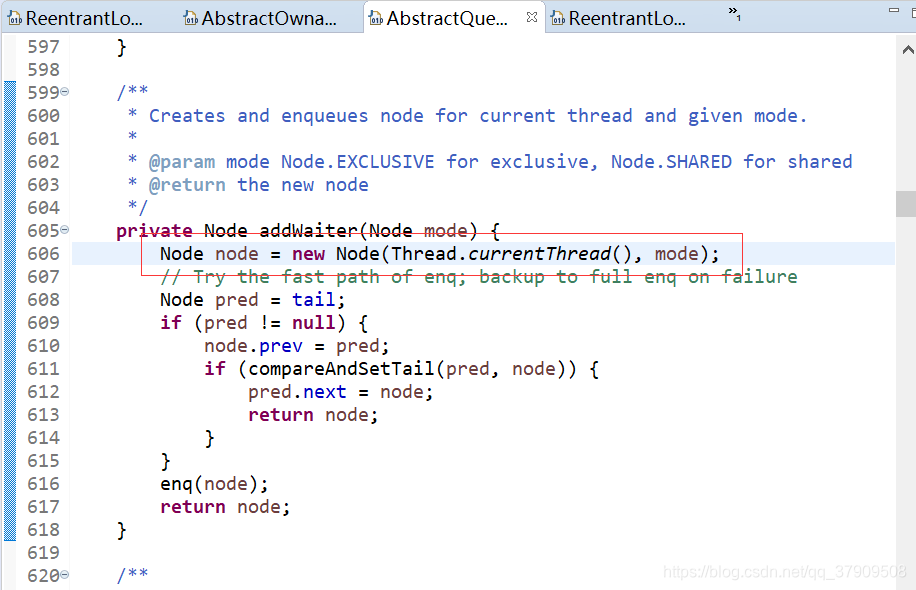Image resolution: width=916 pixels, height=590 pixels.
Task: Click line number 611 in the gutter
Action: point(43,369)
